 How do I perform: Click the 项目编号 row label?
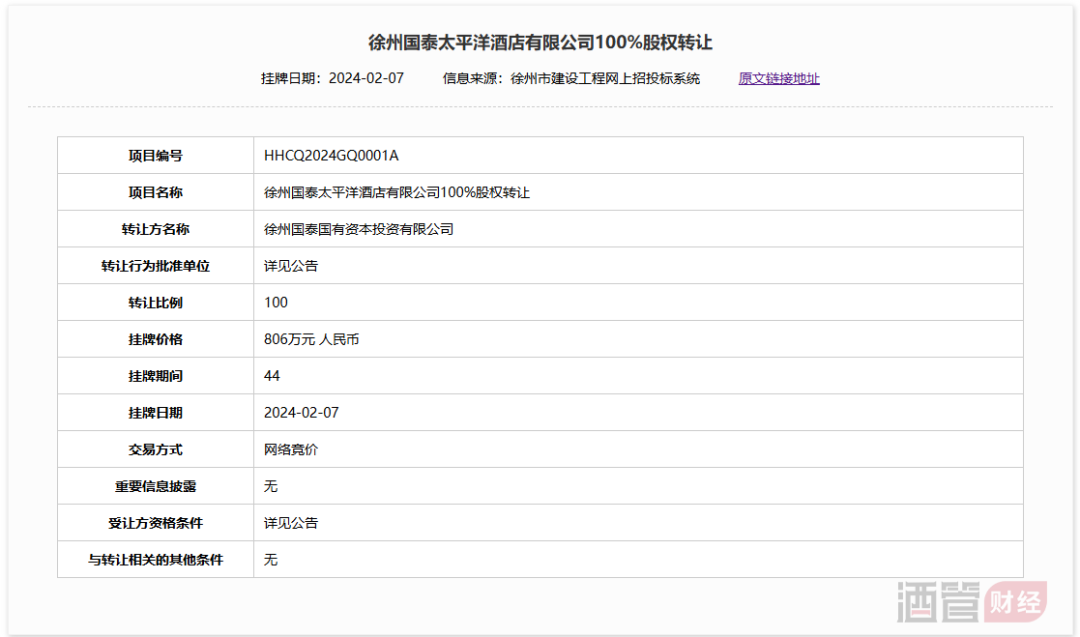(155, 155)
